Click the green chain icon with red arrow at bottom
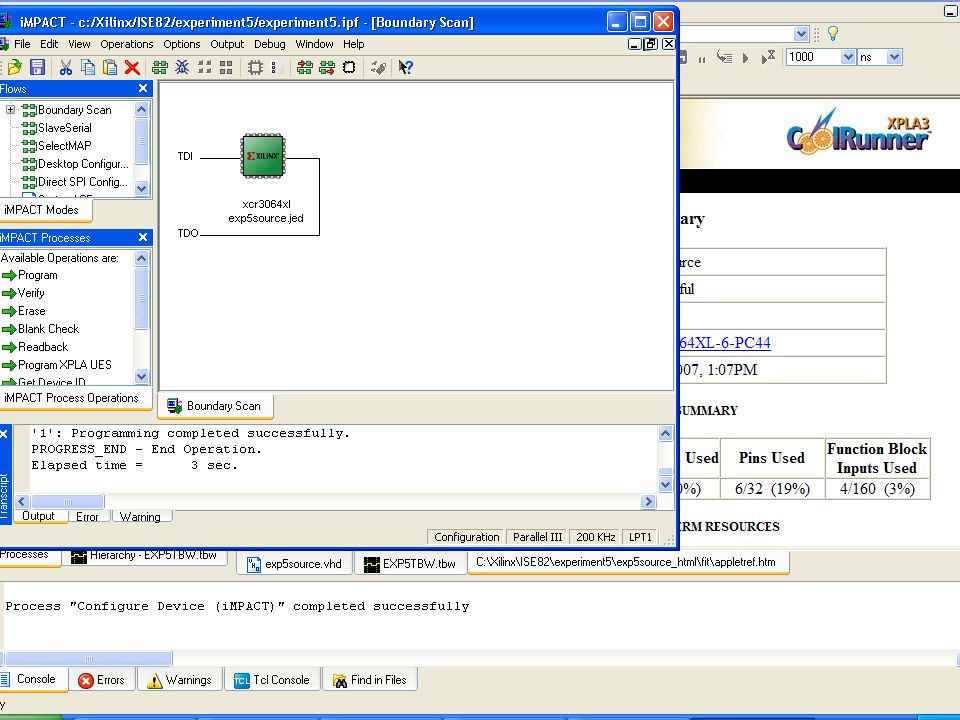 pos(327,67)
